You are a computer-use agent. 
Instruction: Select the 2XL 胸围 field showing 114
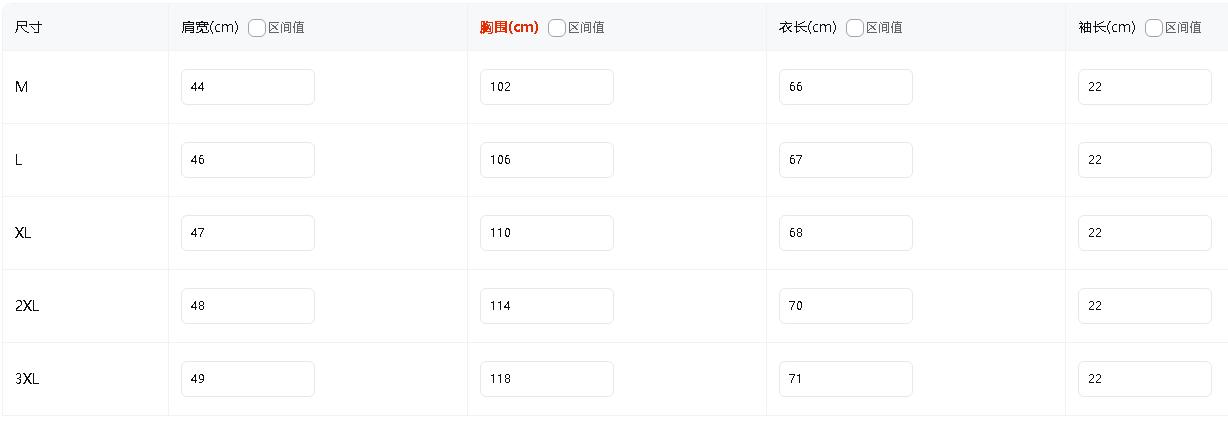click(546, 306)
